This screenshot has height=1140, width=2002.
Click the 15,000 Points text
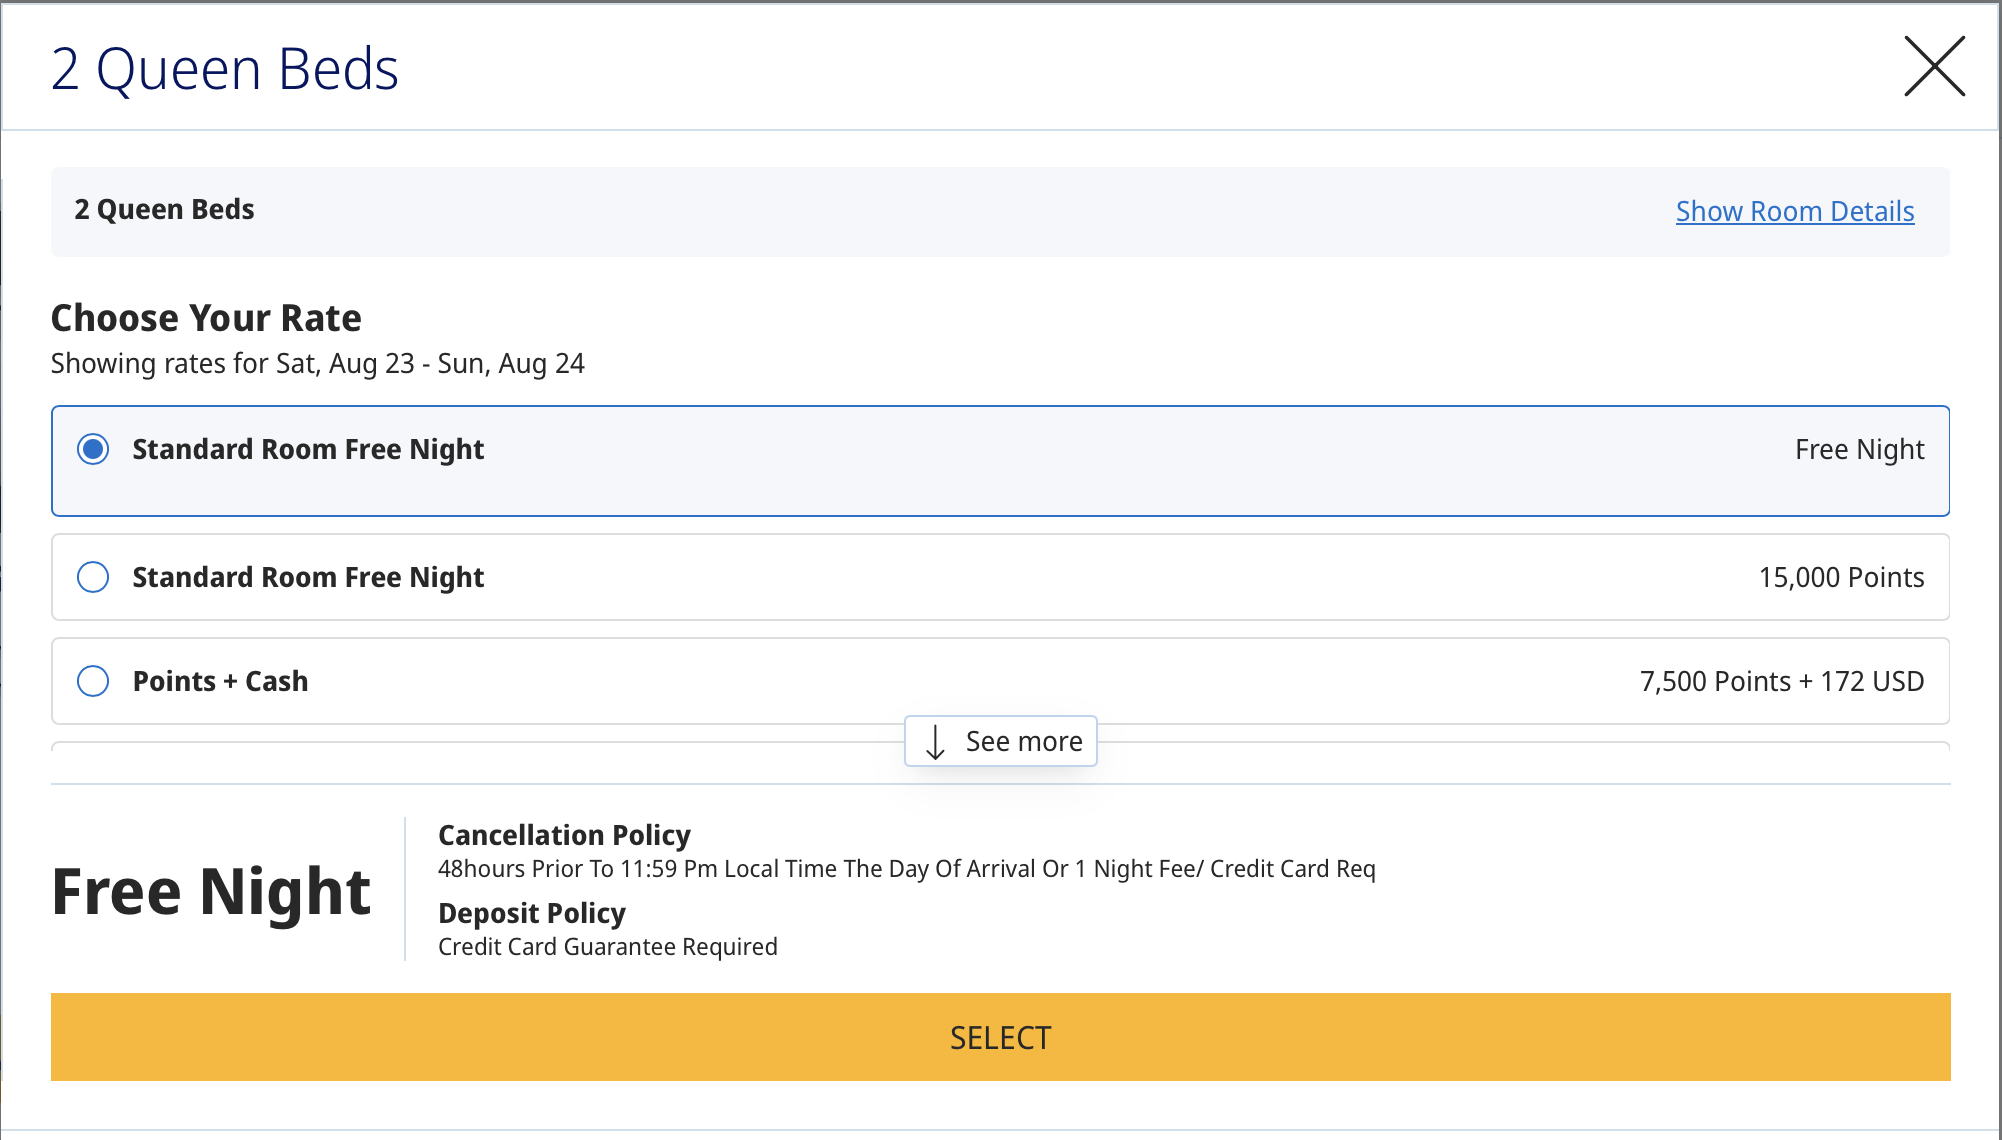click(x=1842, y=577)
